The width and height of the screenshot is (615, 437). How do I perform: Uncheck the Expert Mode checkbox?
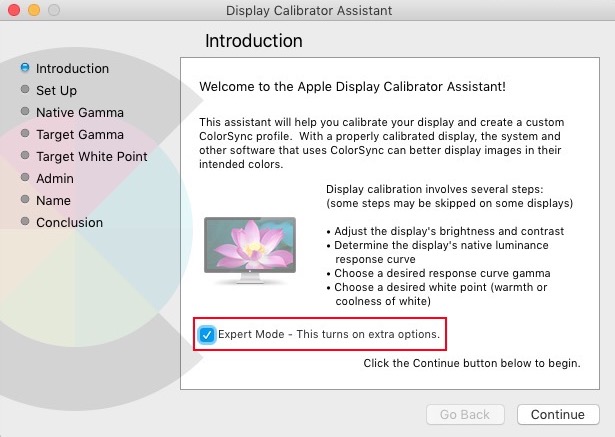[207, 335]
